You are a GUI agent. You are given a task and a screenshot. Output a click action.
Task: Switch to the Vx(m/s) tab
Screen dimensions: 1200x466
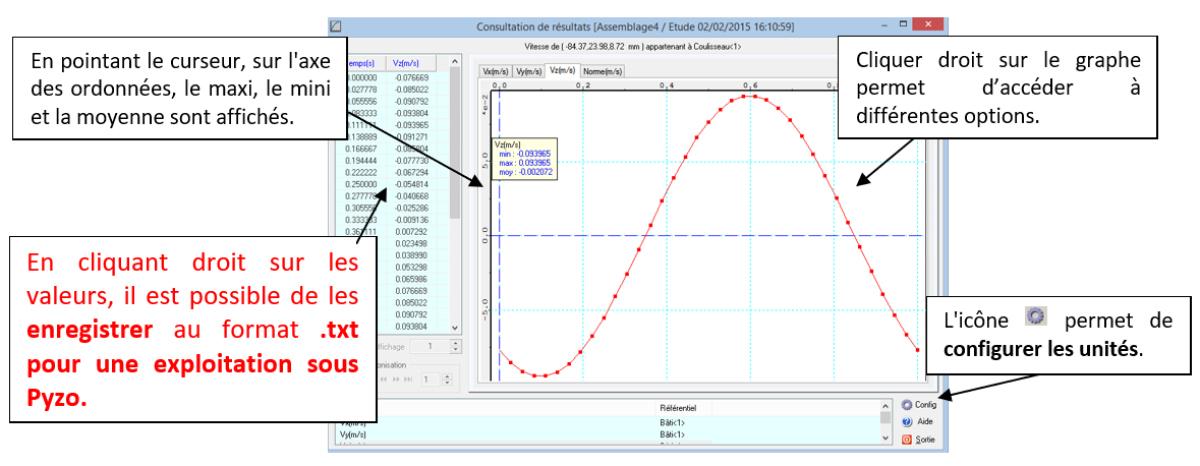(x=495, y=71)
